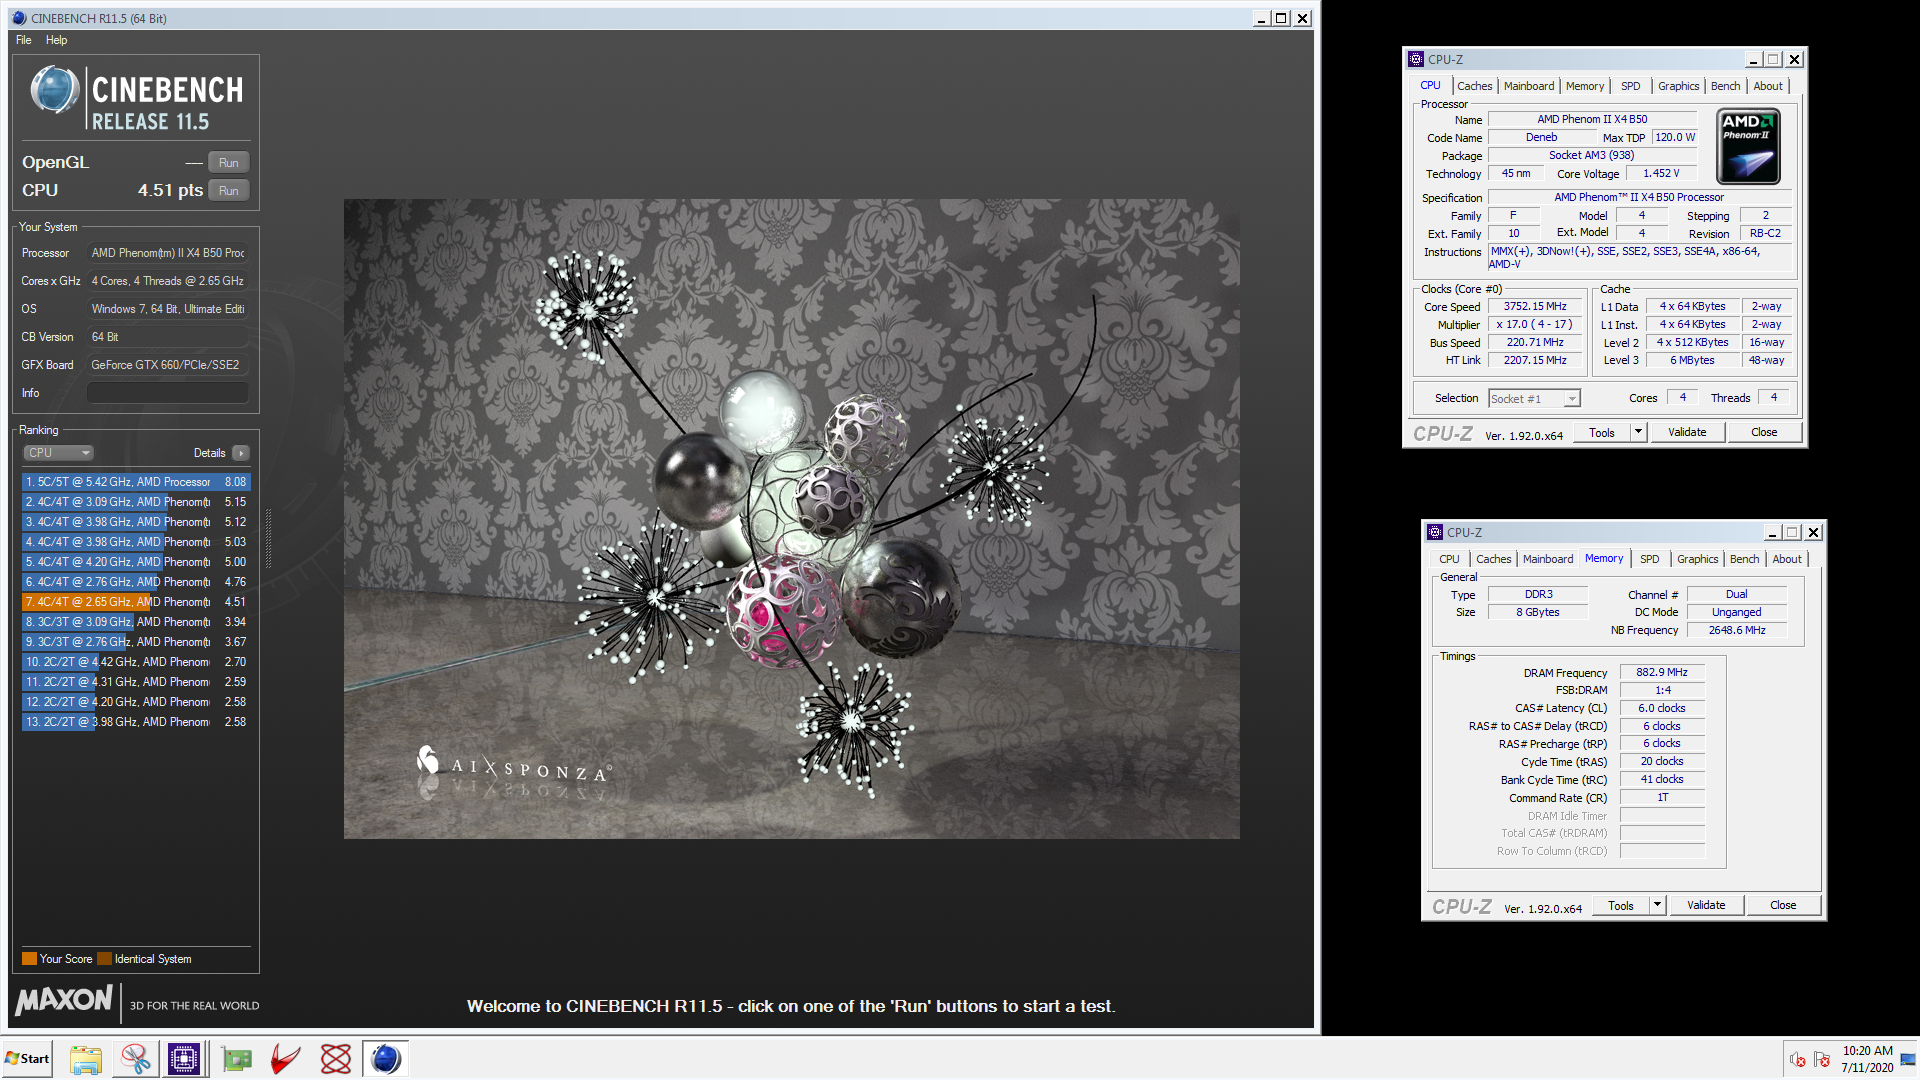Open the Help menu in Cinebench
Viewport: 1920px width, 1080px height.
[56, 40]
